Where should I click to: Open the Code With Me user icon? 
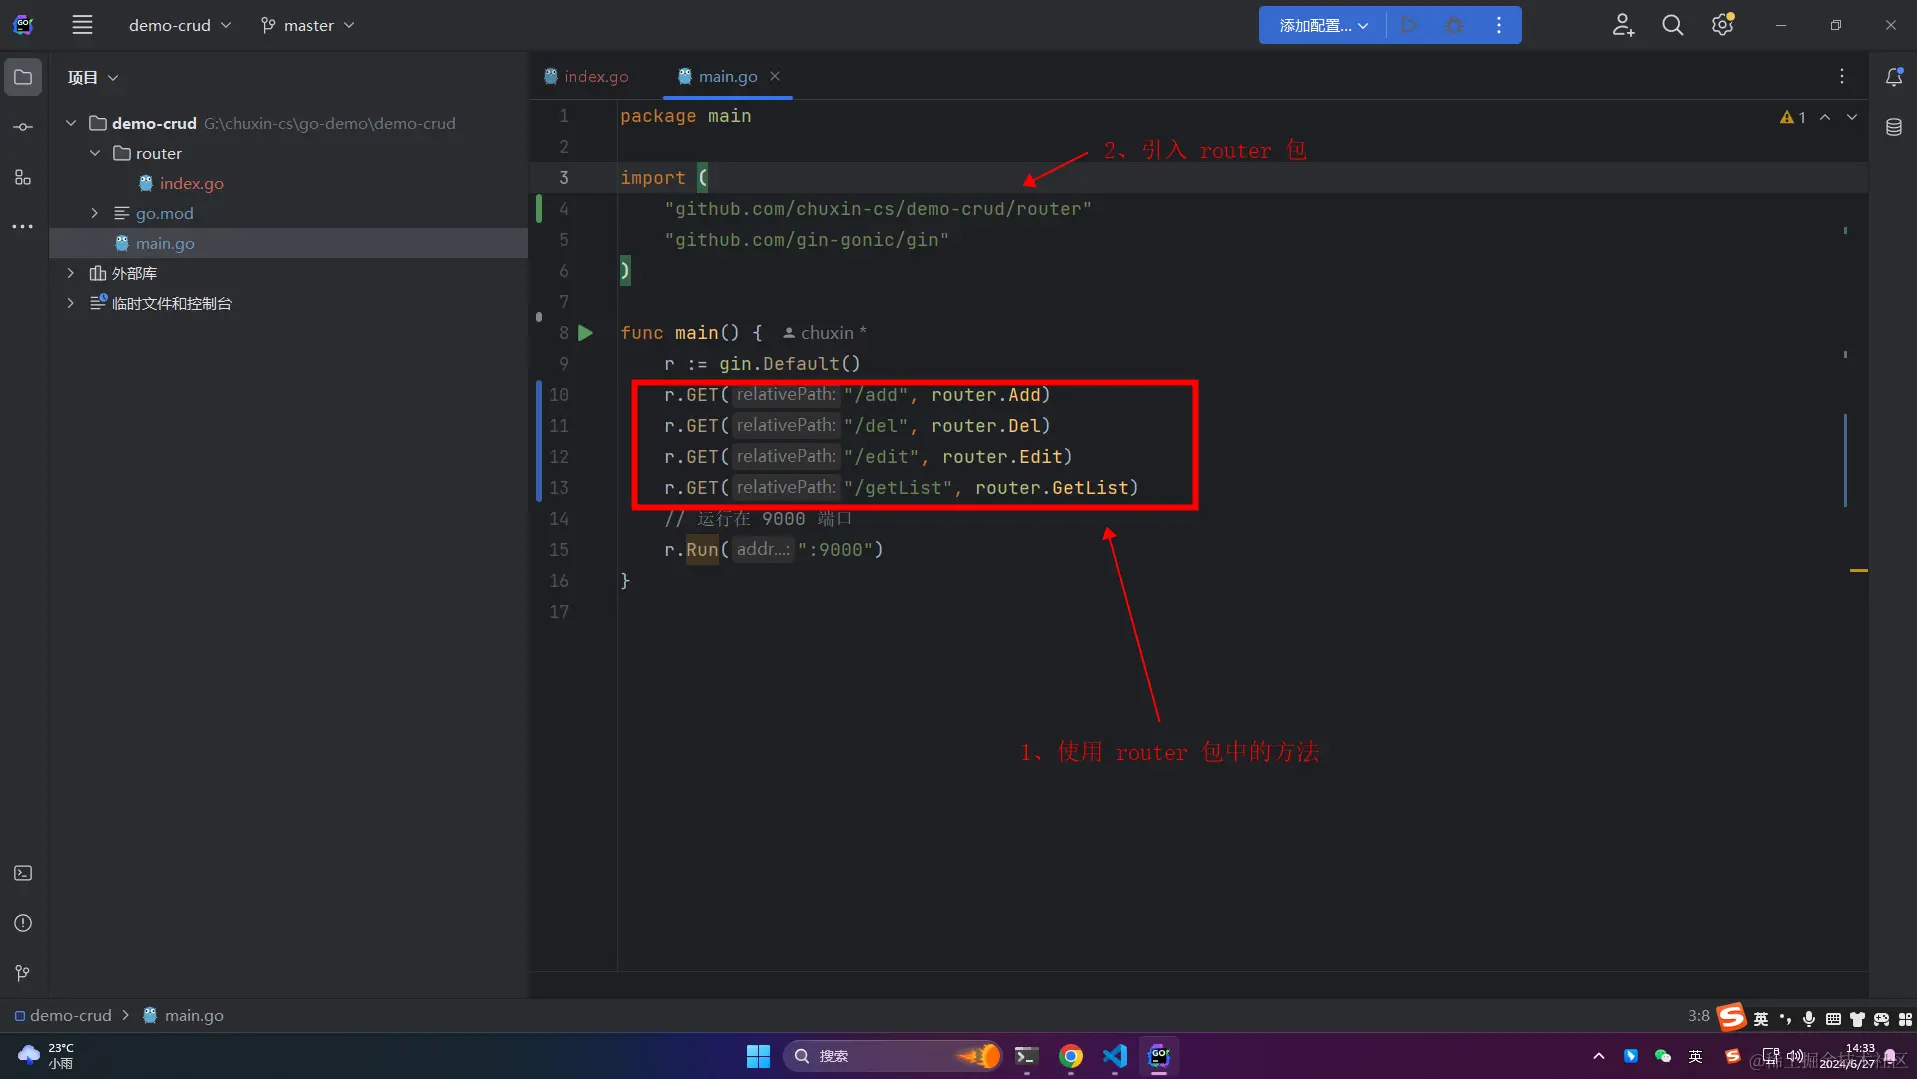tap(1623, 25)
